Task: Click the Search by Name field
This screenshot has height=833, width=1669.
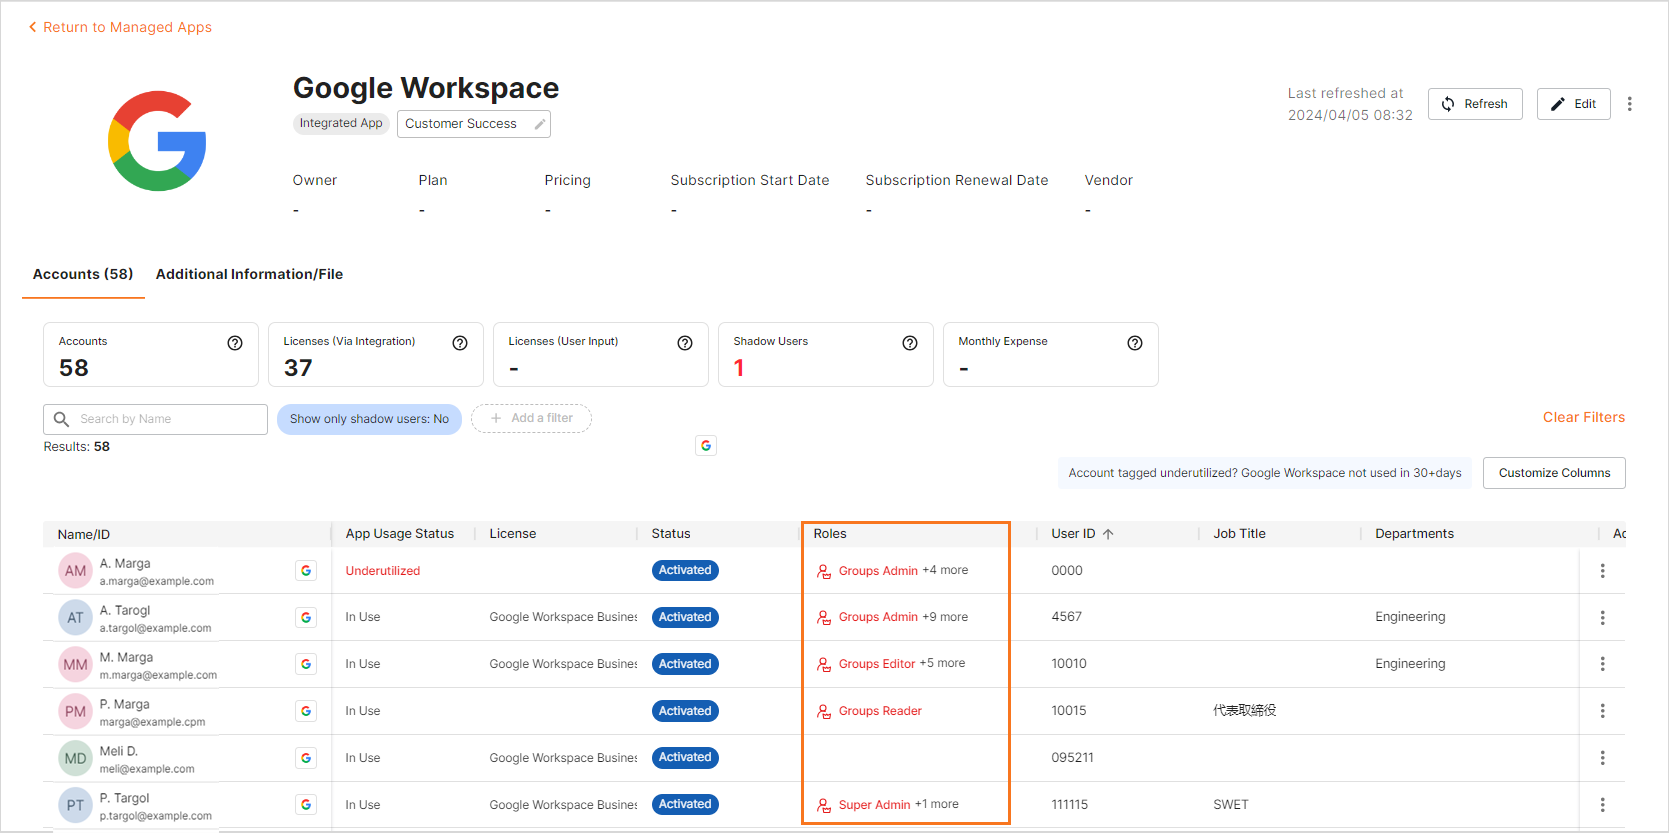Action: (x=155, y=419)
